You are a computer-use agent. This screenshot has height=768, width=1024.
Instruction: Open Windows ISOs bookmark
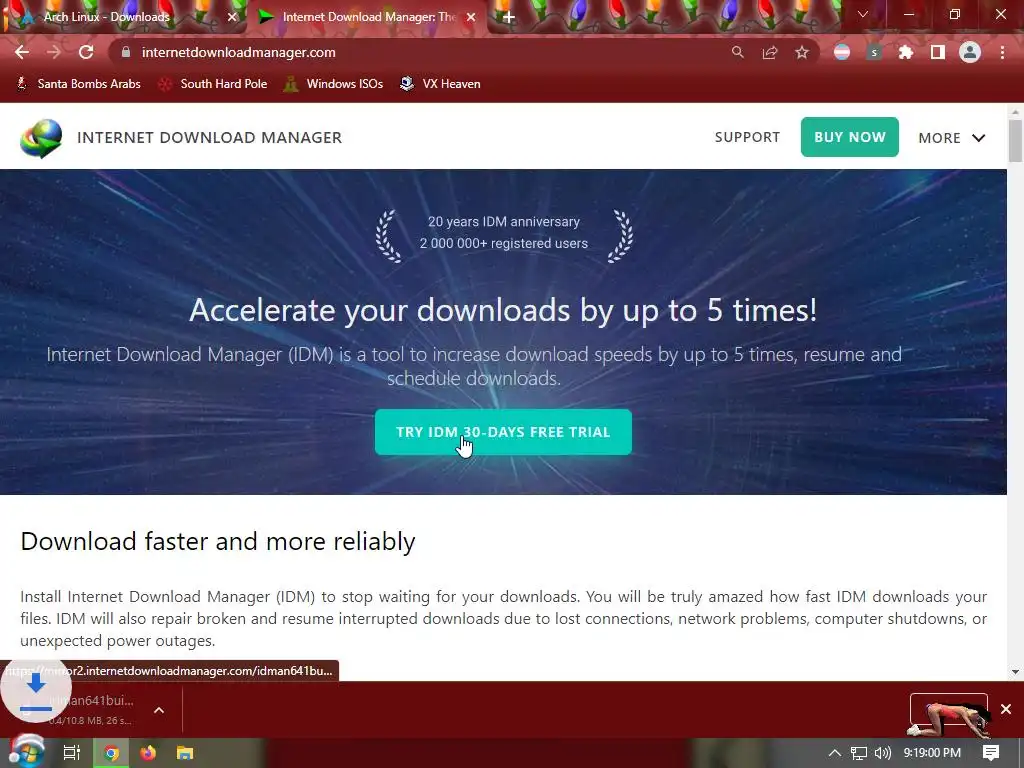pyautogui.click(x=333, y=84)
